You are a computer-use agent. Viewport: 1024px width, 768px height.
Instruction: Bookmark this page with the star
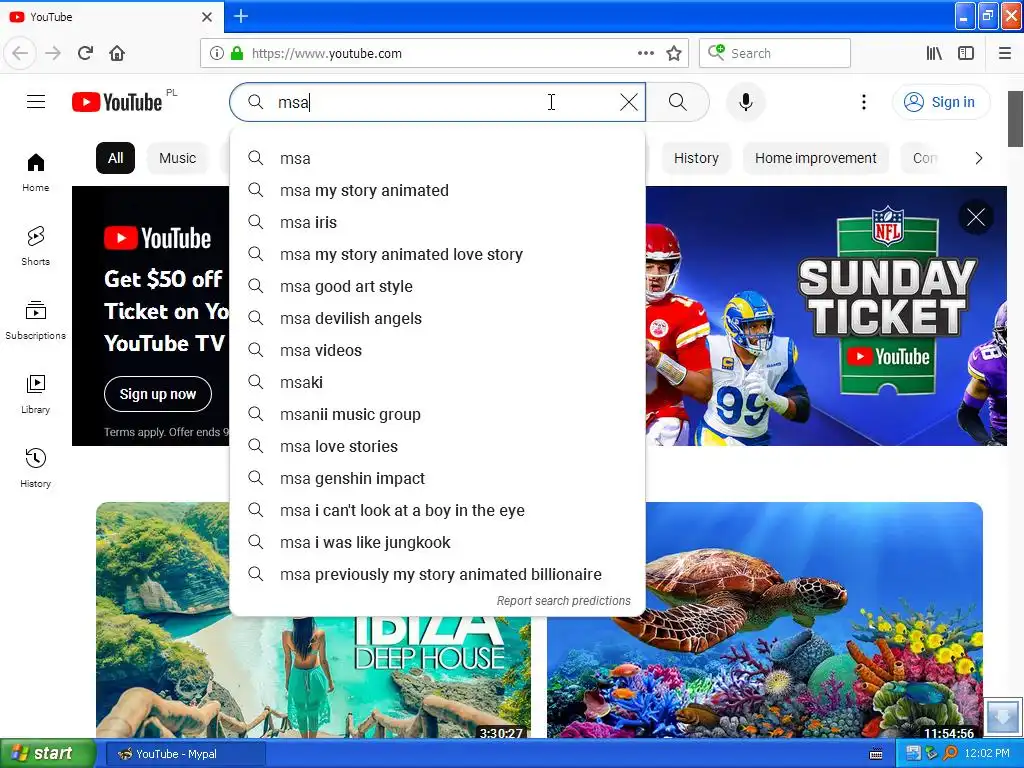(674, 53)
